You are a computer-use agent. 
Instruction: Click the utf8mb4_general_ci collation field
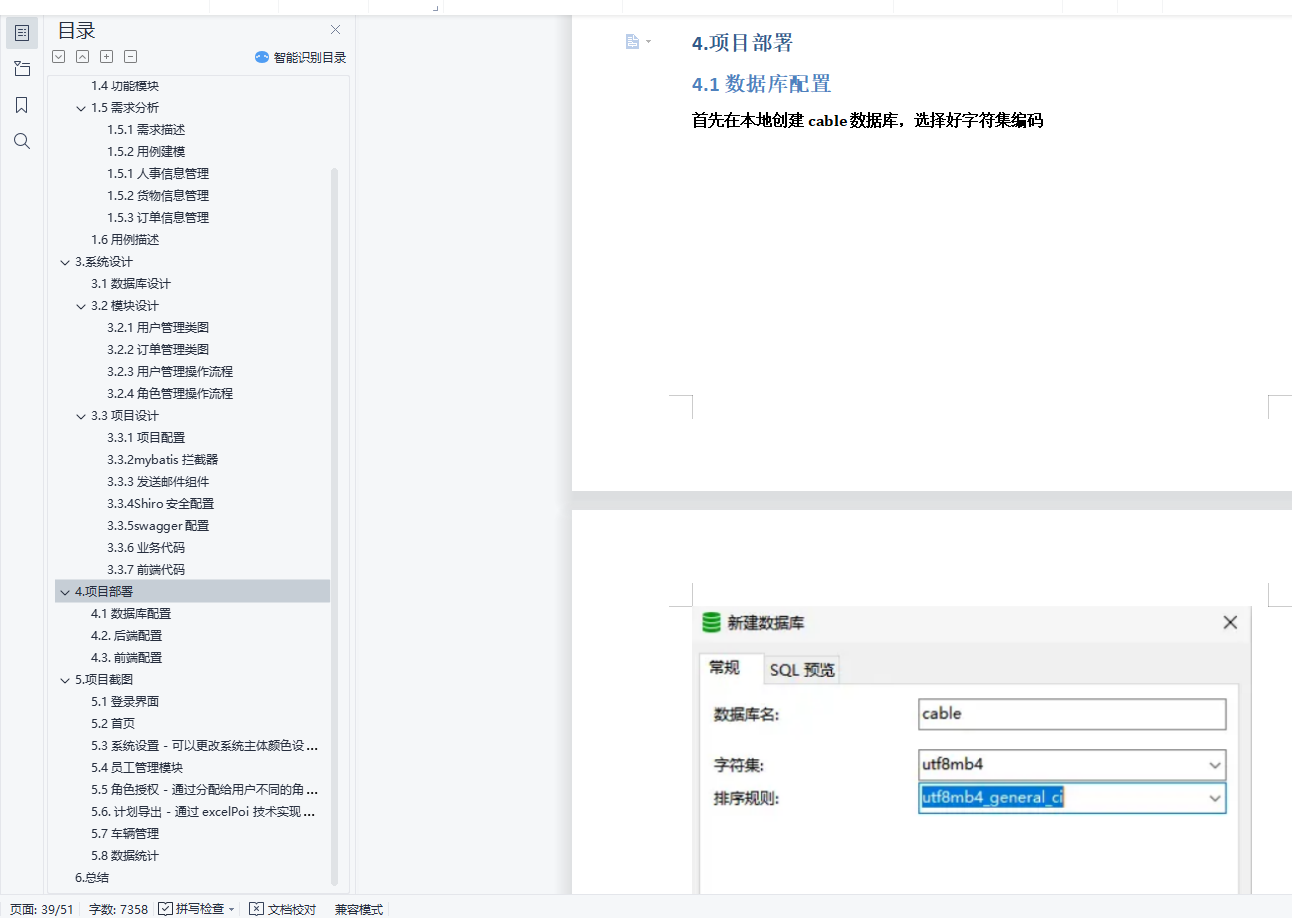pos(1072,798)
